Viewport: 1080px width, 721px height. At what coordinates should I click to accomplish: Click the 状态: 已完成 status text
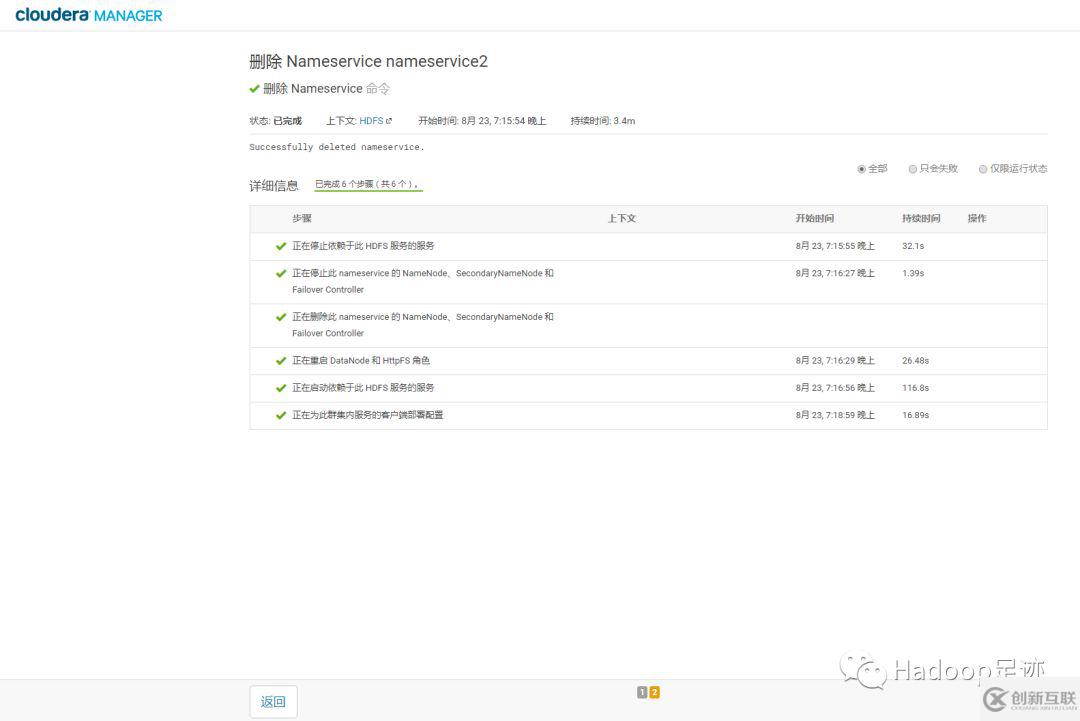point(276,121)
